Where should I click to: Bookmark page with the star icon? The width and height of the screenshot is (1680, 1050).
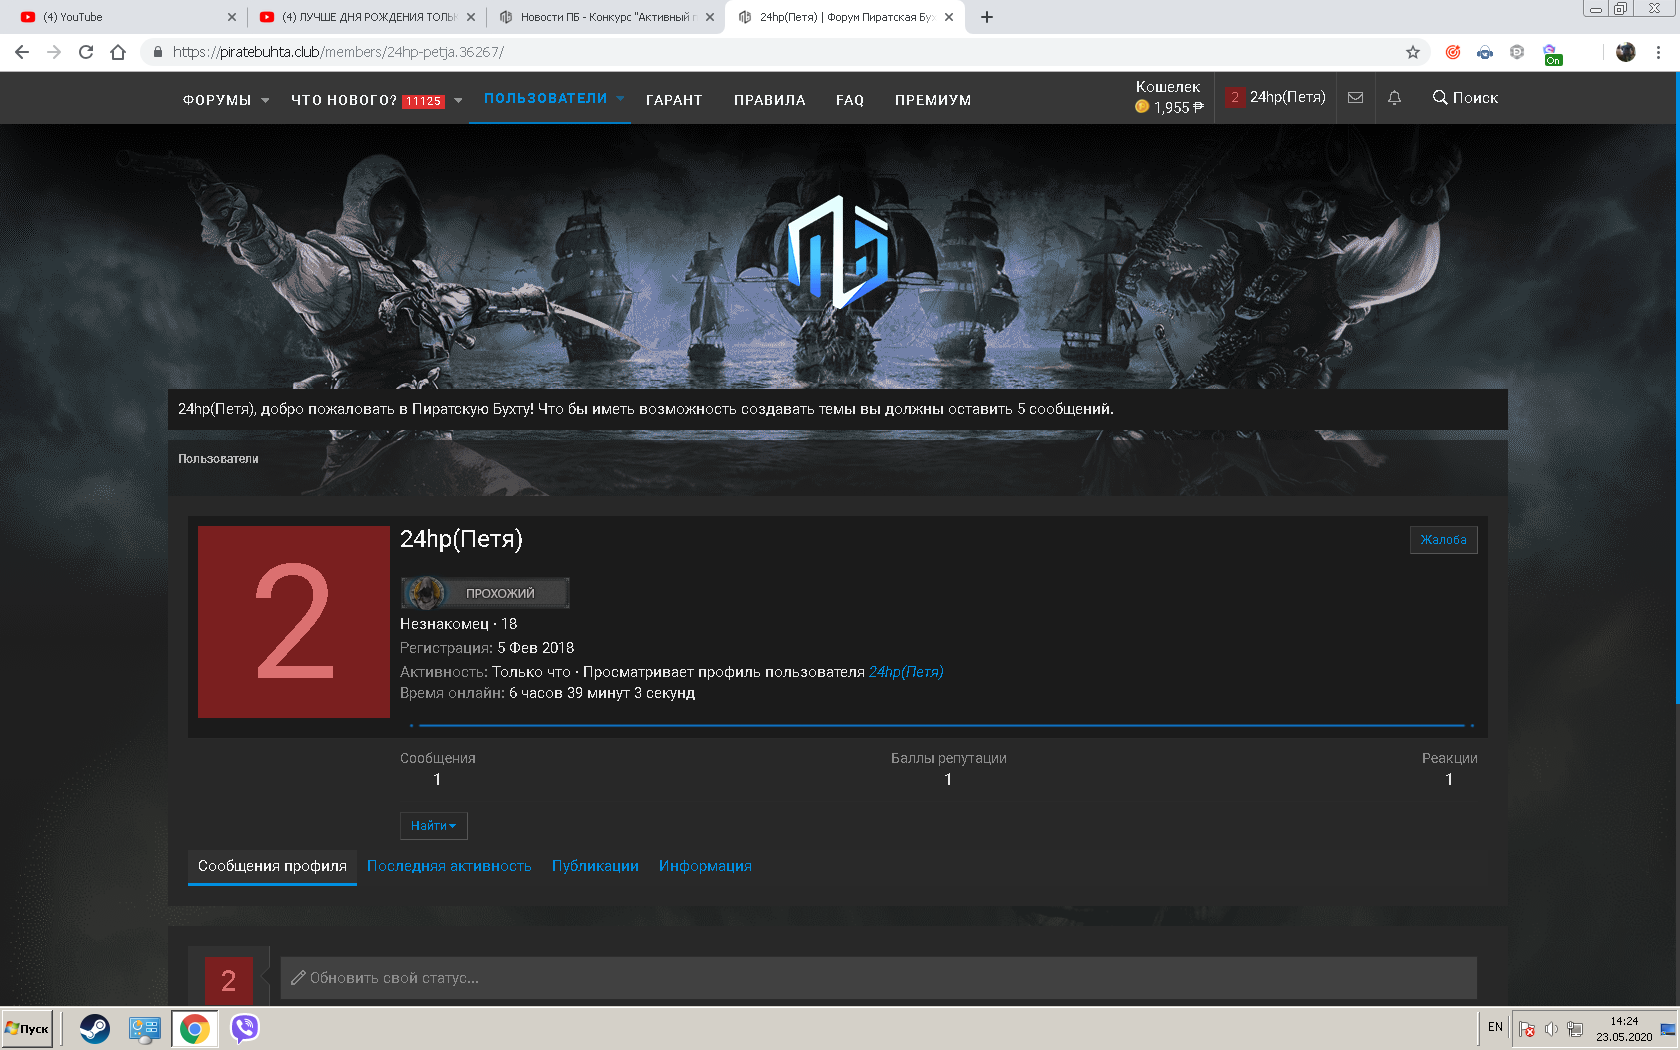pyautogui.click(x=1413, y=52)
